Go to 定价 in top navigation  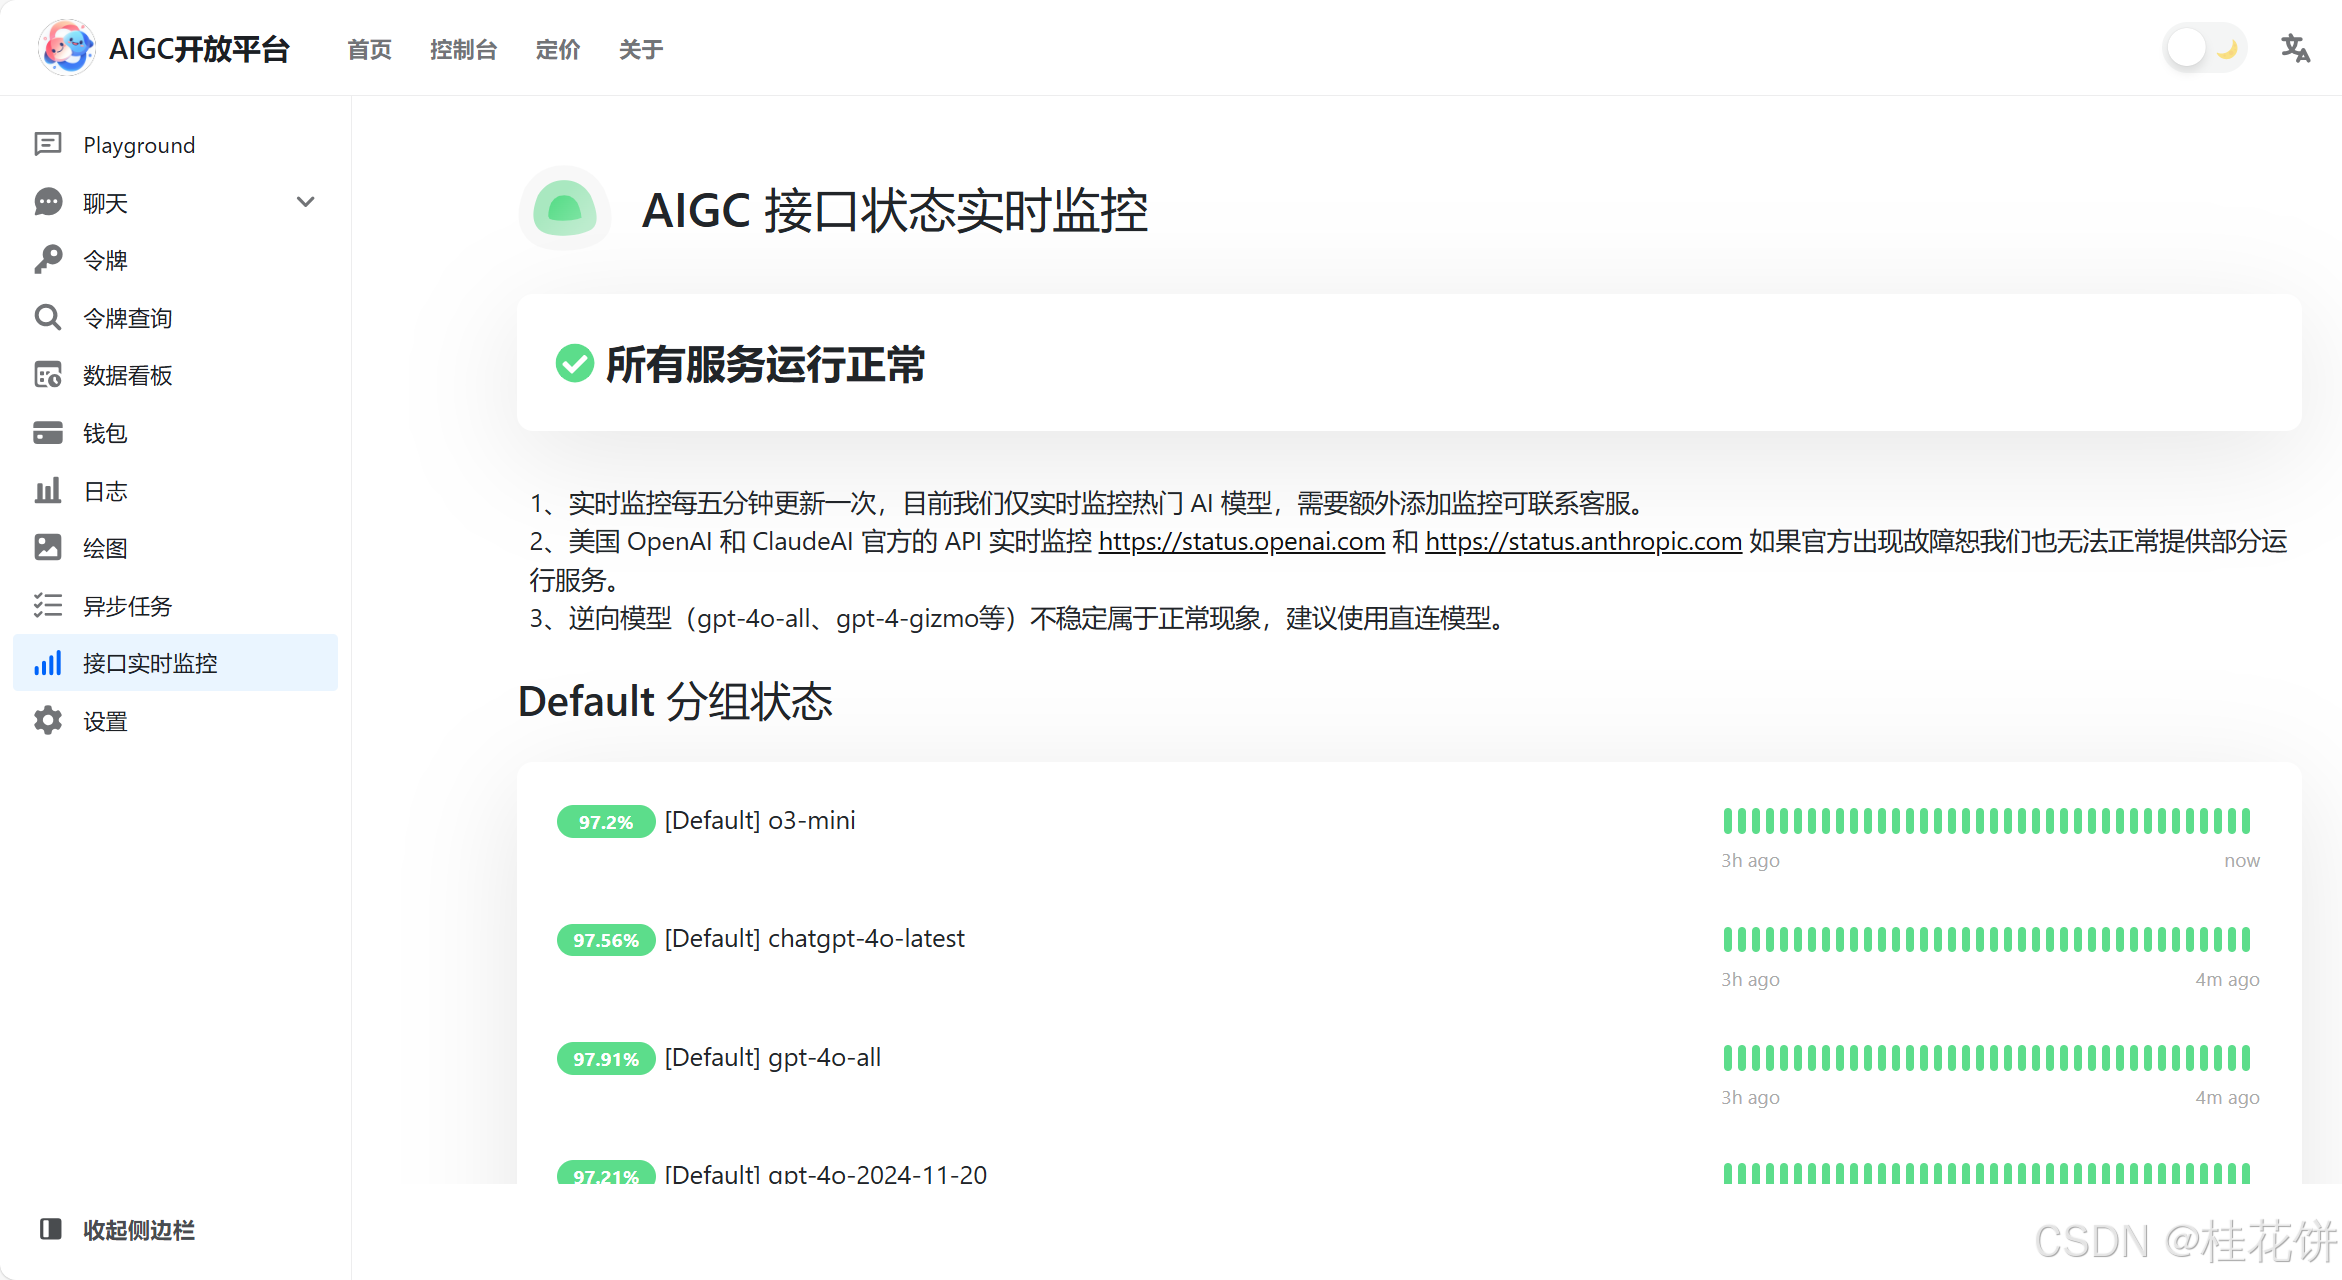tap(557, 49)
